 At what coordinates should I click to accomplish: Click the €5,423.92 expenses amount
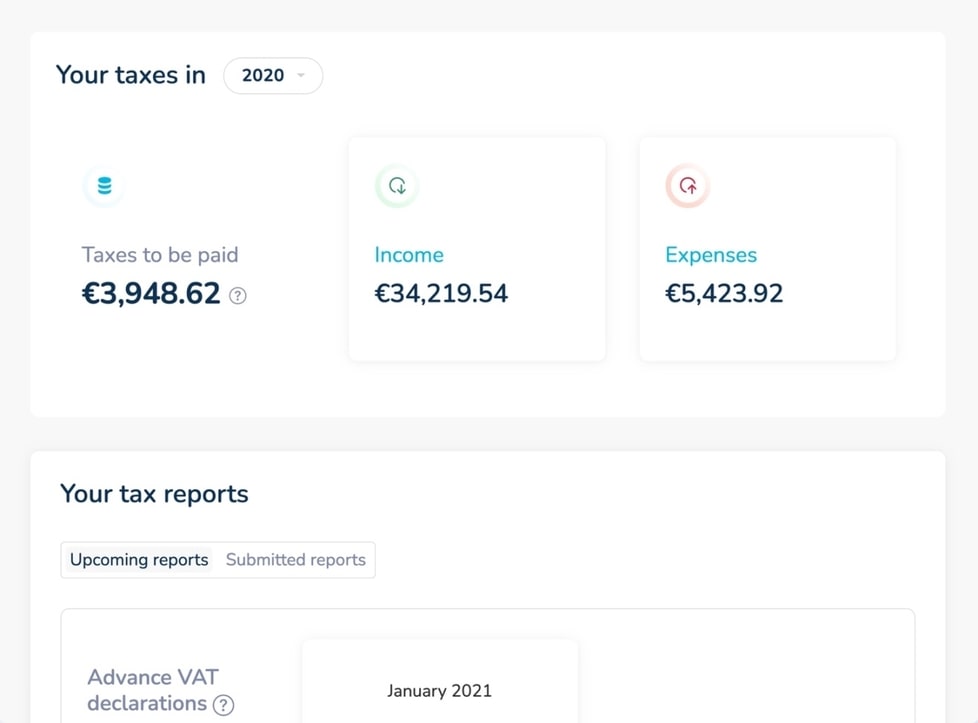pos(724,294)
